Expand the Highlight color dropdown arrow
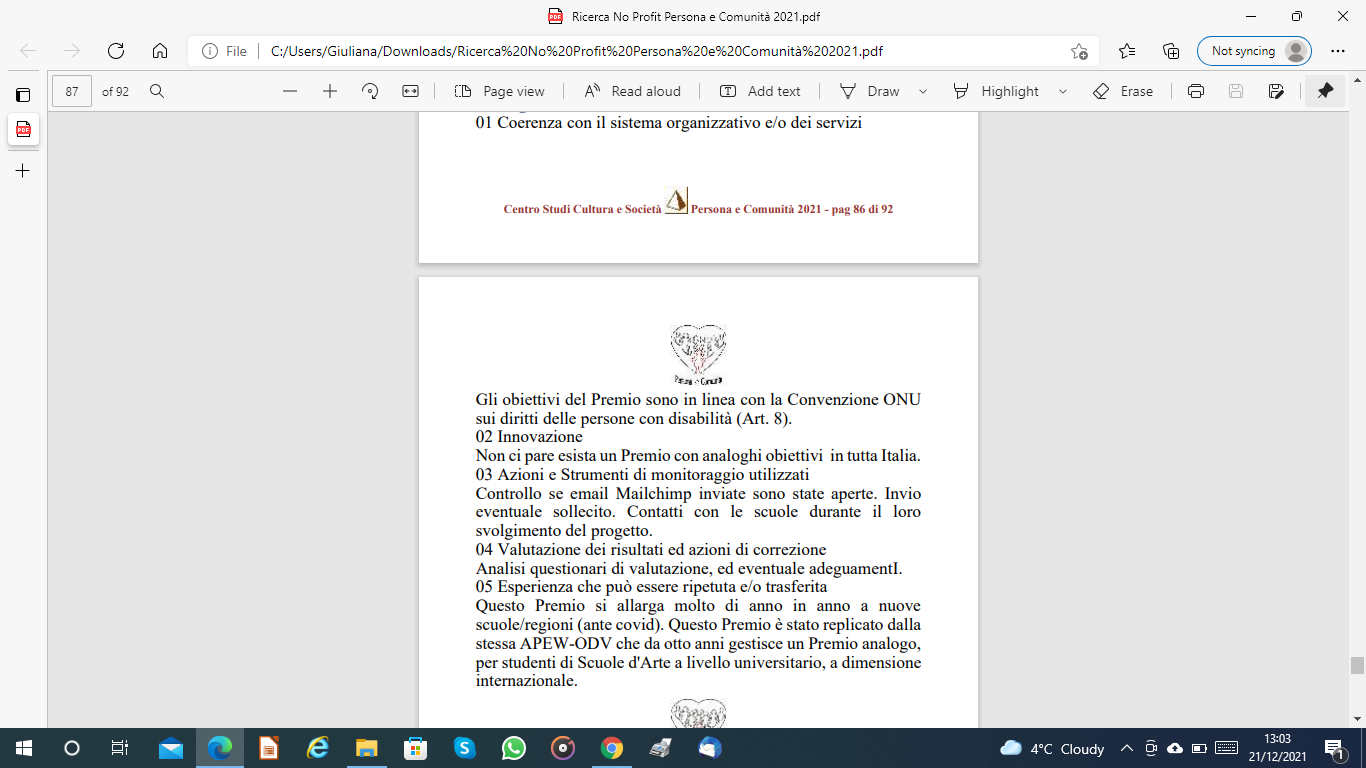The width and height of the screenshot is (1366, 768). [x=1062, y=91]
